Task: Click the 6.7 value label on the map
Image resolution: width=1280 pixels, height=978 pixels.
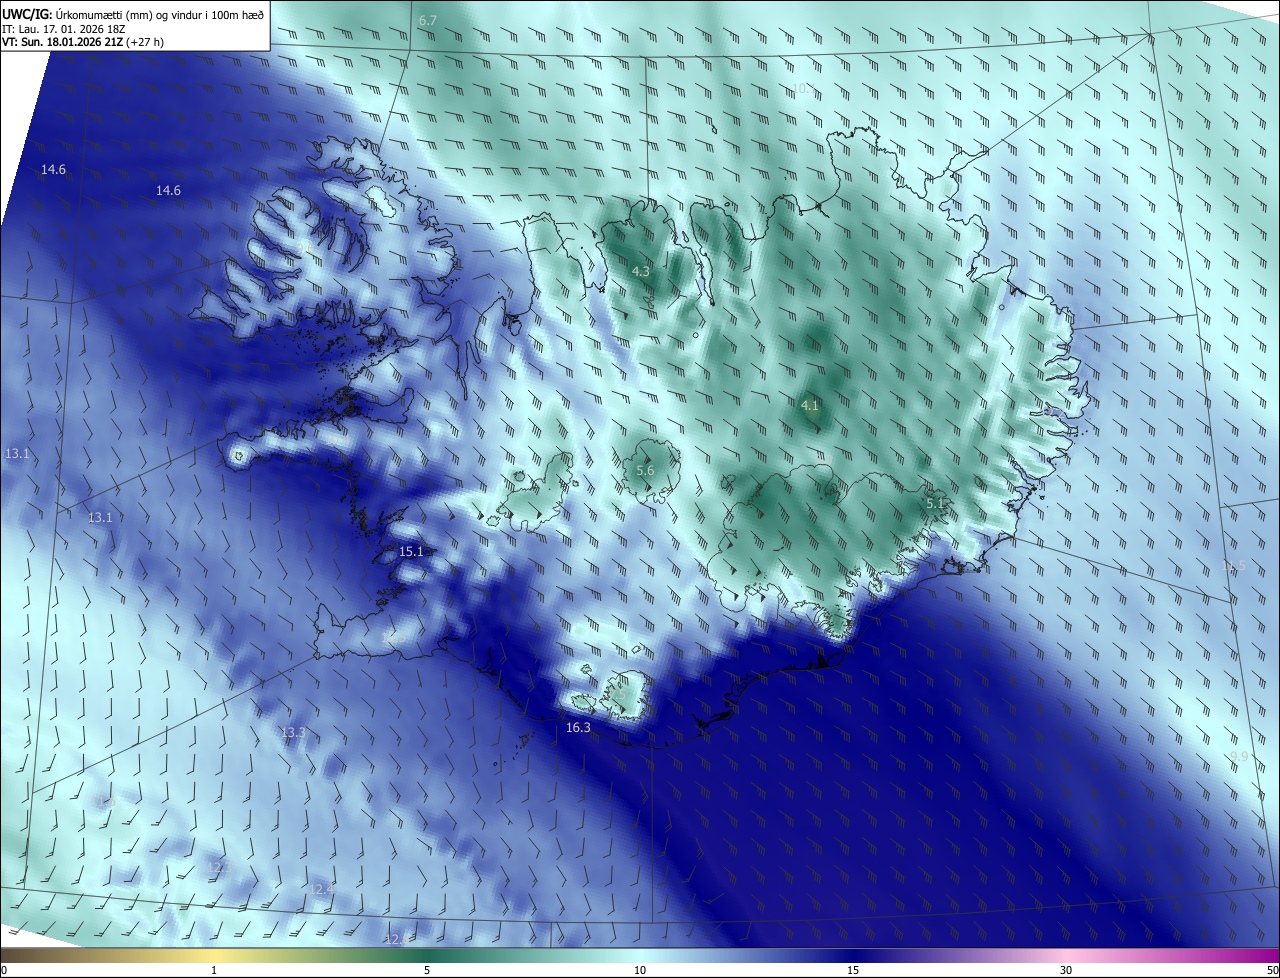Action: click(x=428, y=20)
